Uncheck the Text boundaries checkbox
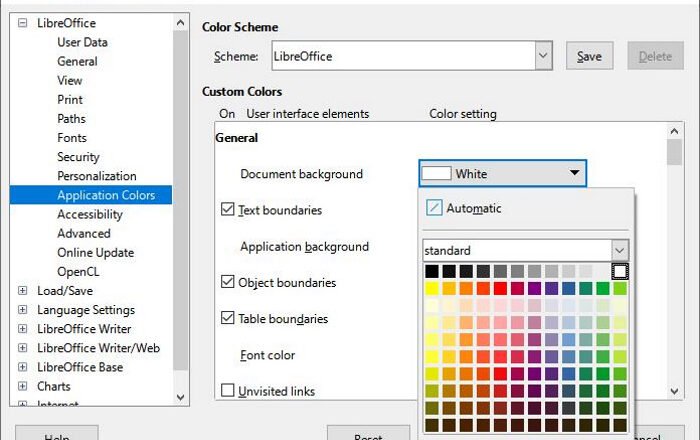 228,209
